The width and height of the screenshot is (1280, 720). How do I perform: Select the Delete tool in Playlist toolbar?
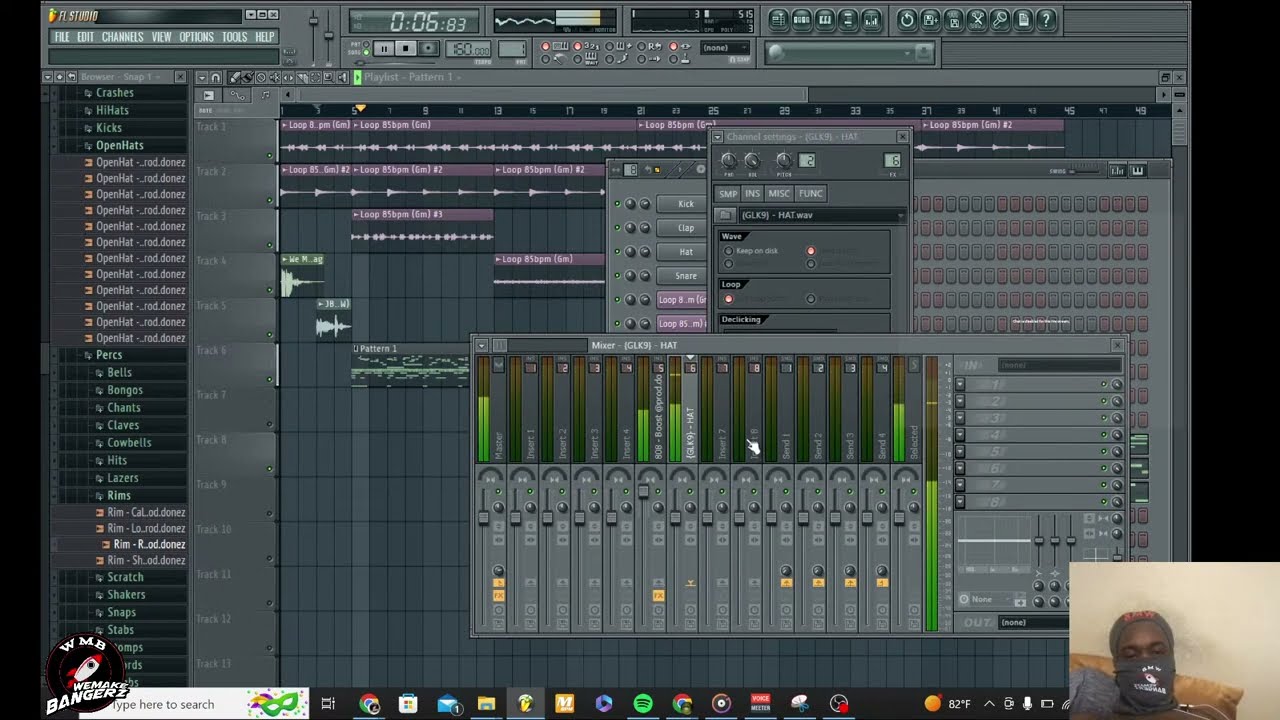click(261, 78)
